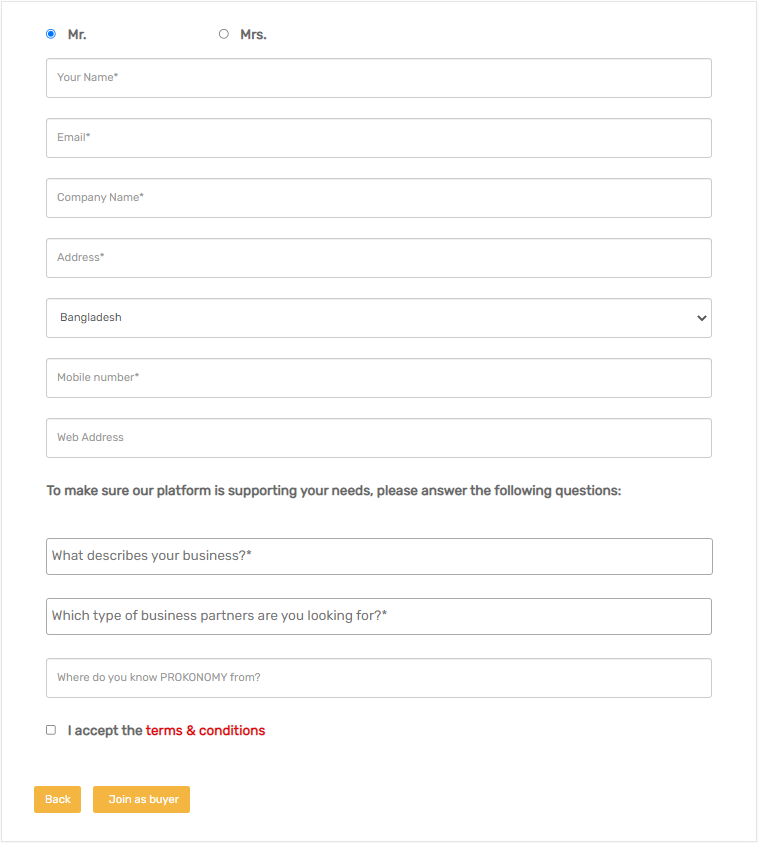Open the Bangladesh country dropdown

[378, 318]
